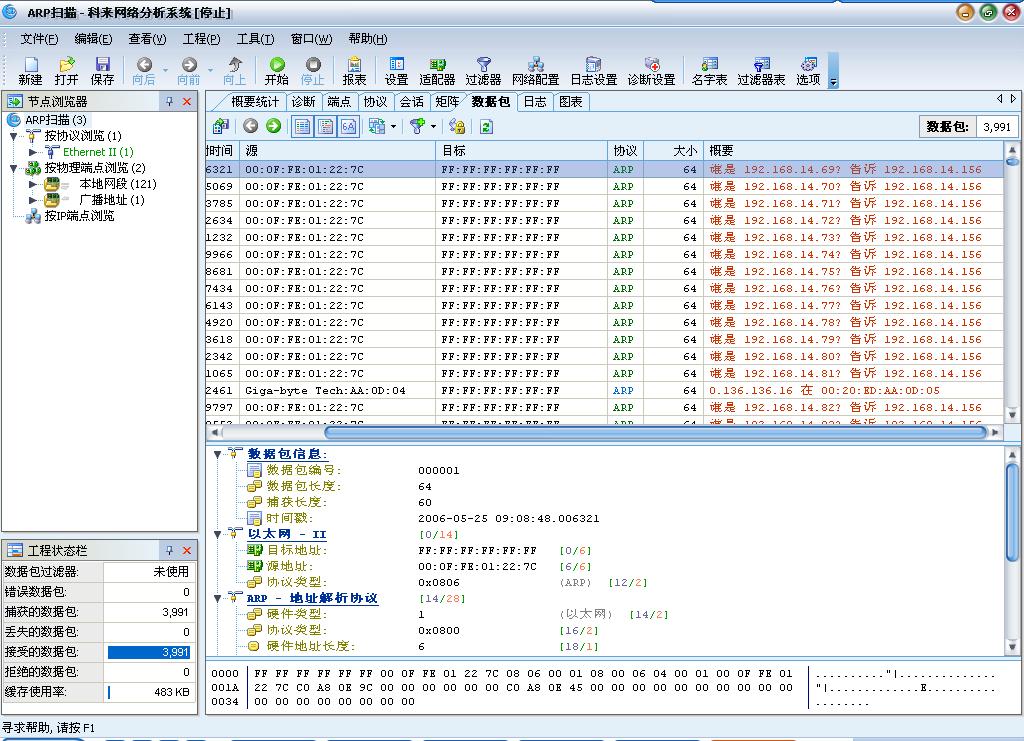Pin the 节点浏览器 panel

[169, 102]
